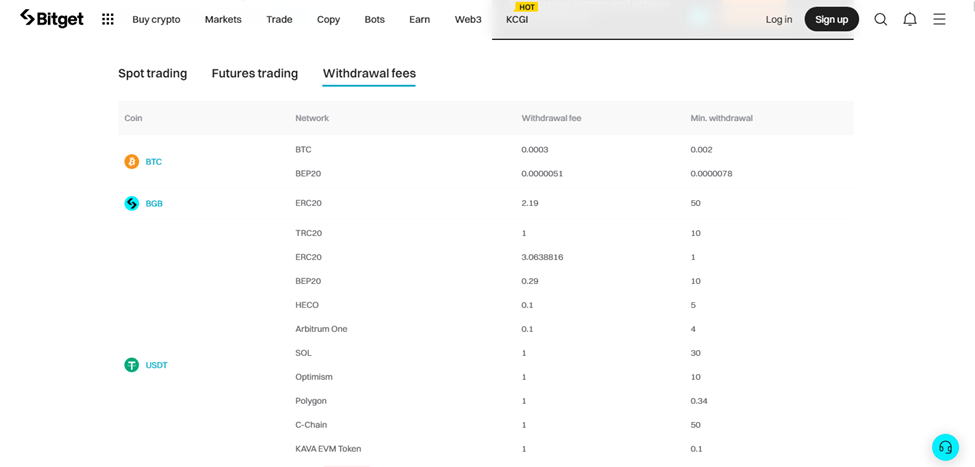Open the Trade menu
Viewport: 975px width, 467px height.
pos(279,19)
